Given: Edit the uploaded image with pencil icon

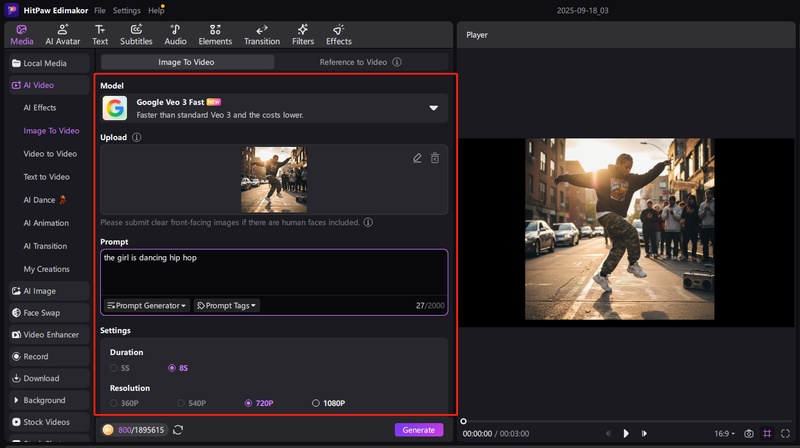Looking at the screenshot, I should point(417,158).
